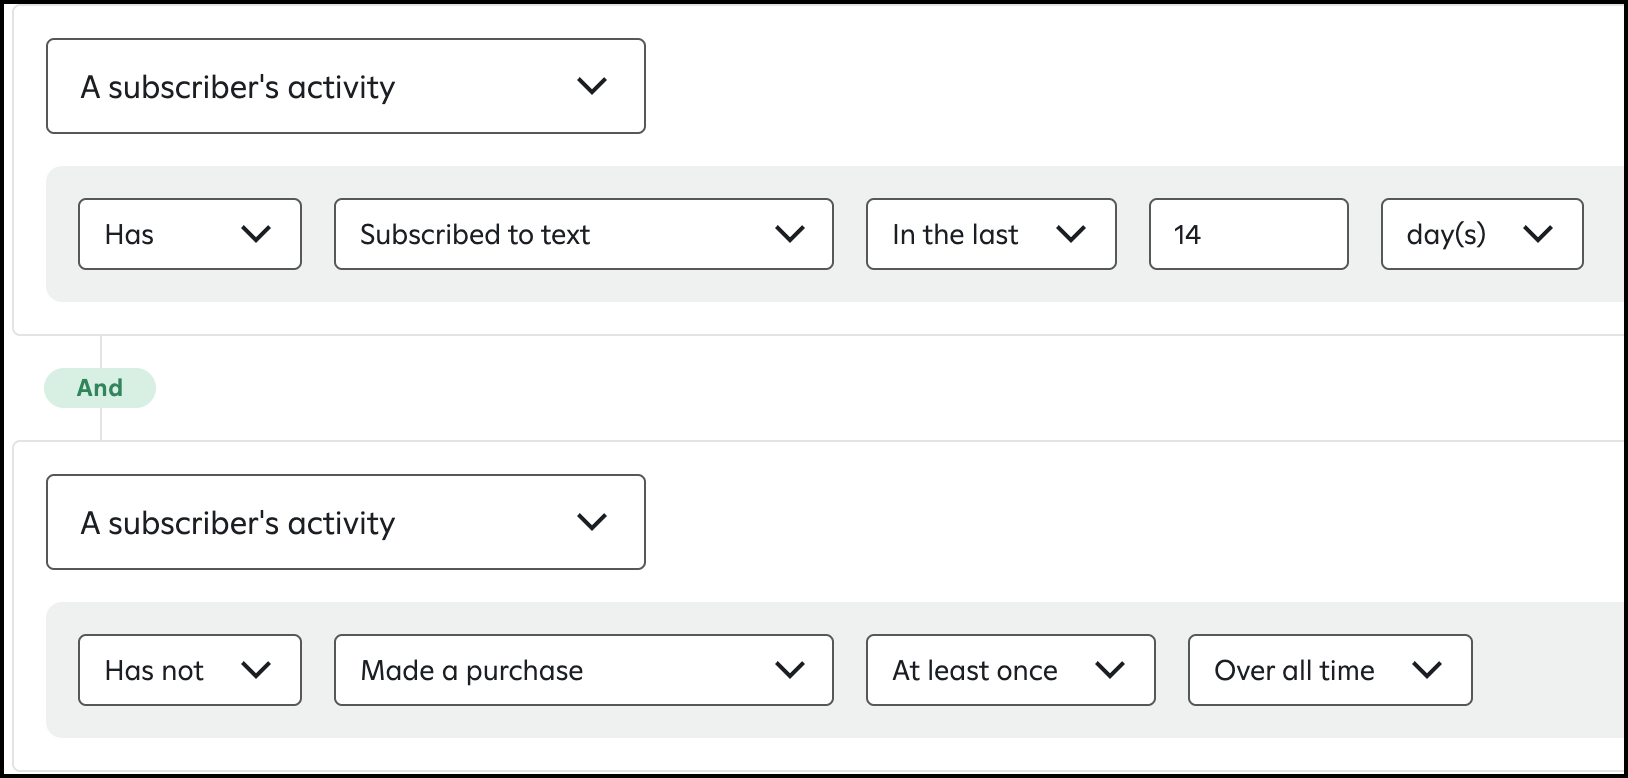Open the "Over all time" dropdown
This screenshot has height=778, width=1628.
pos(1330,670)
